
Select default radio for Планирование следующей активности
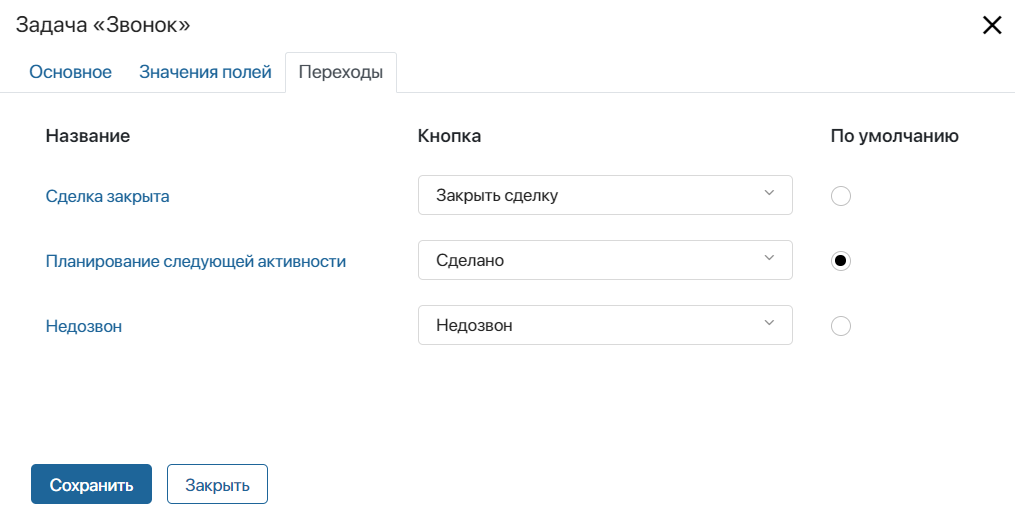click(840, 260)
